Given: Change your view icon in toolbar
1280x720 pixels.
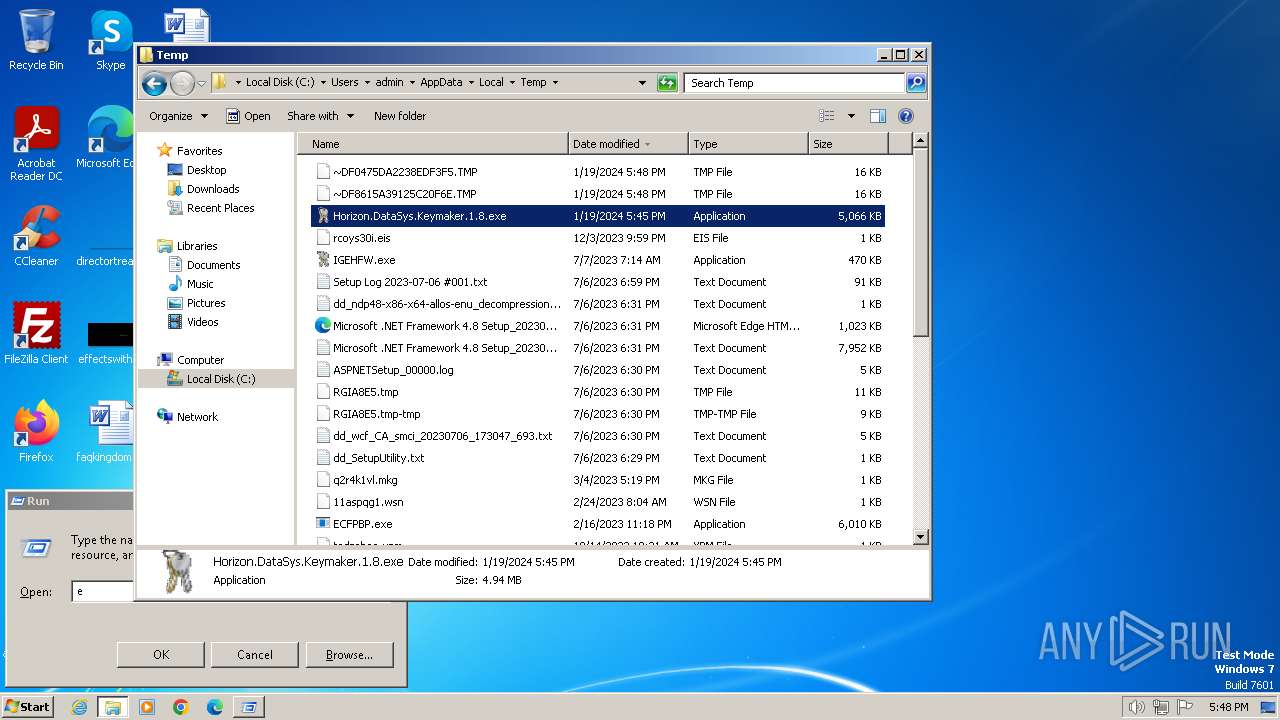Looking at the screenshot, I should [x=827, y=116].
